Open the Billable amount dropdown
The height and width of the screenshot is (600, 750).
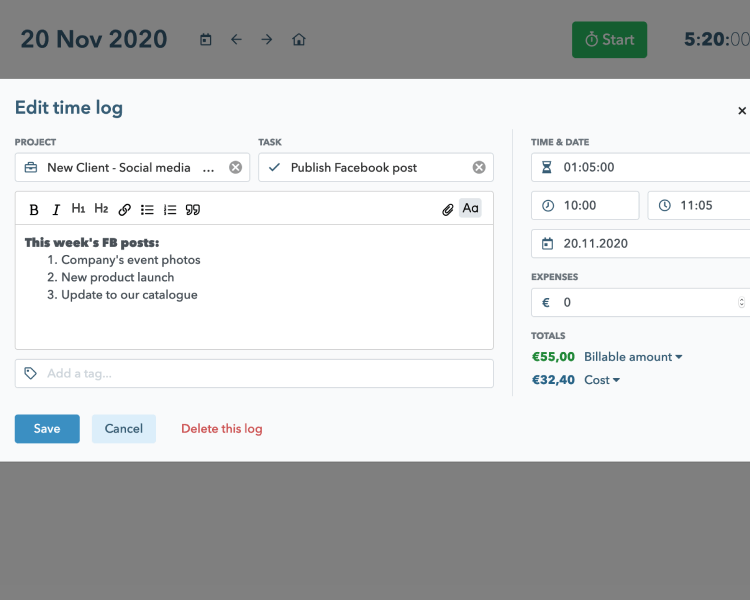pyautogui.click(x=633, y=357)
